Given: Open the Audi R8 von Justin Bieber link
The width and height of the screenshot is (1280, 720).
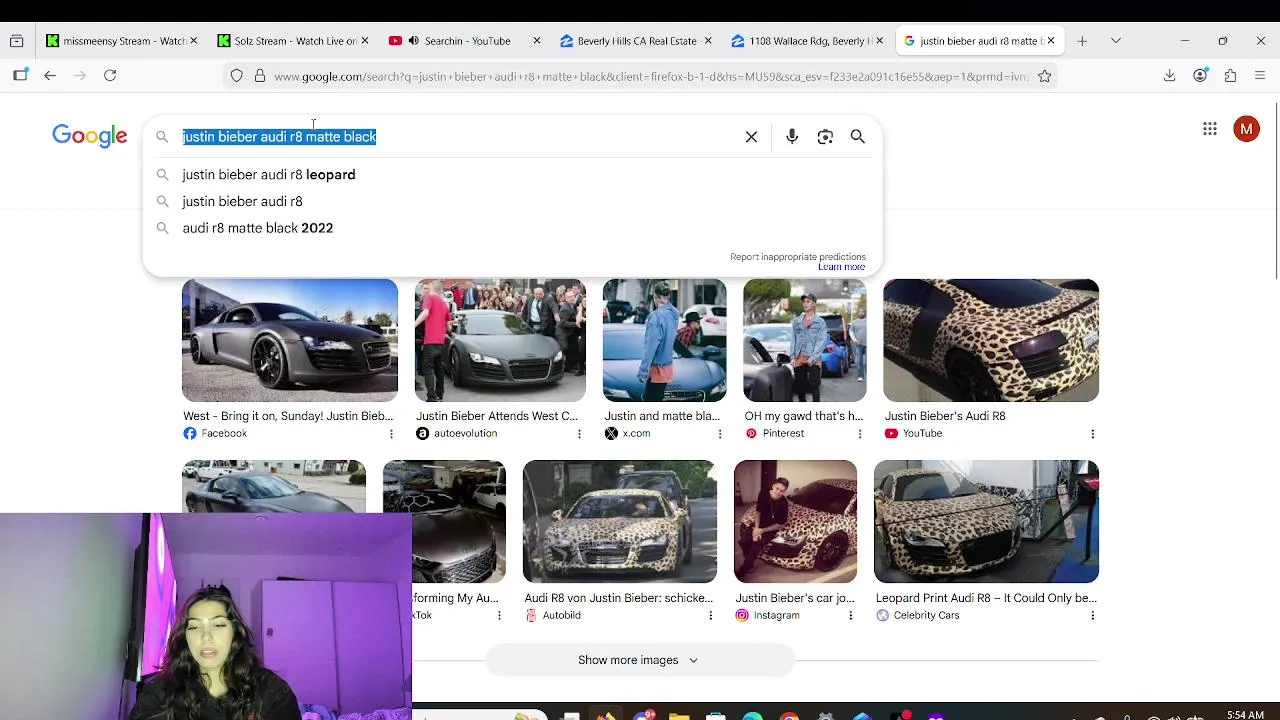Looking at the screenshot, I should [x=619, y=598].
